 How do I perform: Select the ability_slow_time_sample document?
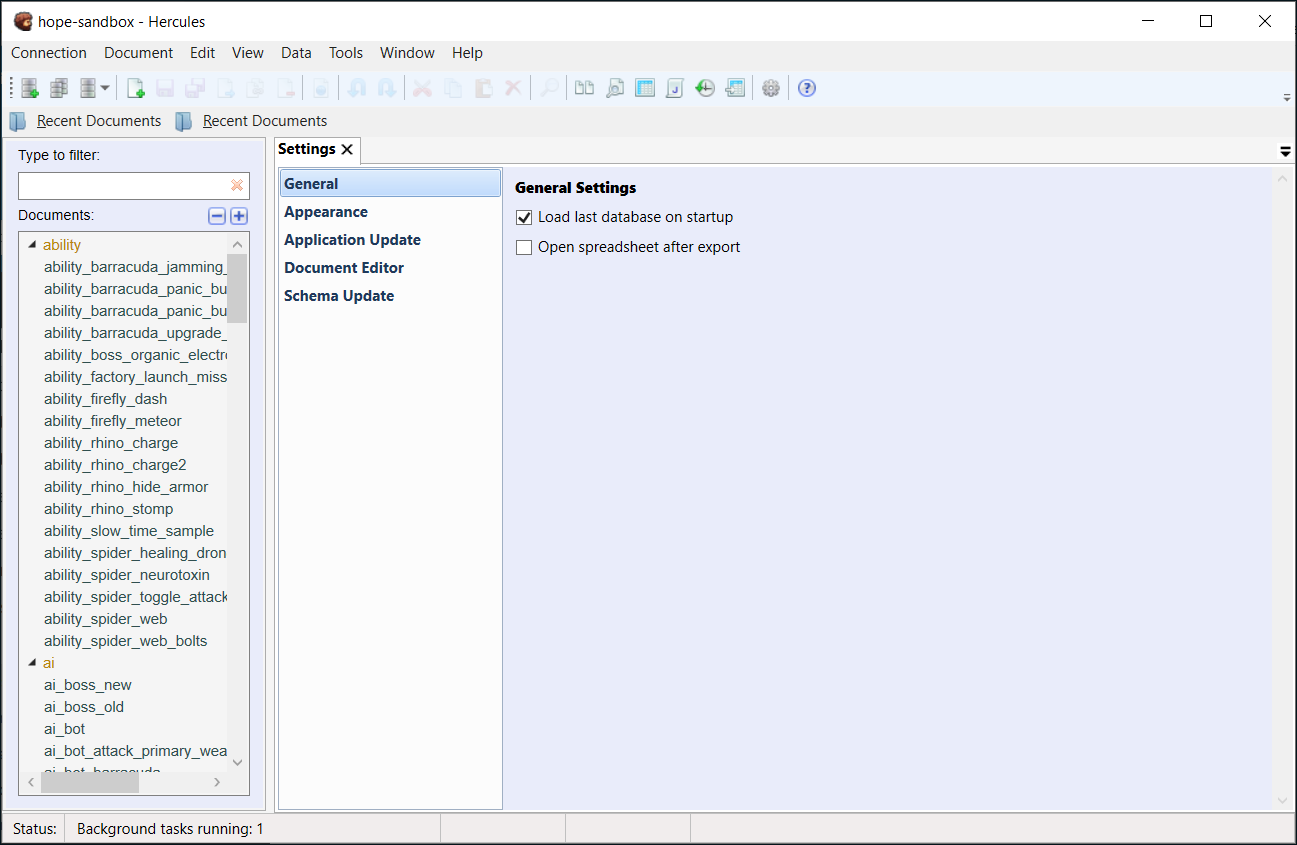coord(129,531)
